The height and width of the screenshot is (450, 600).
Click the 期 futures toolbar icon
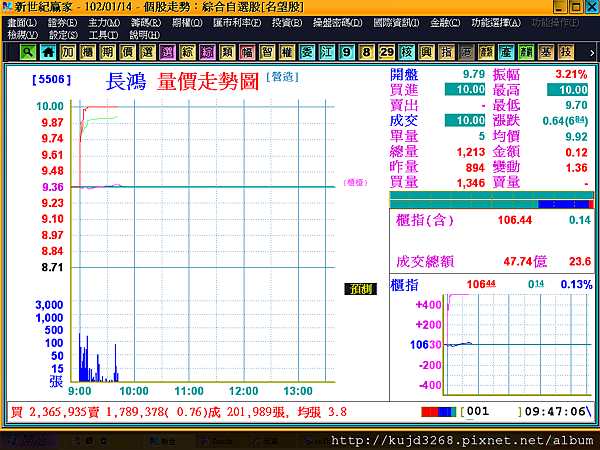[108, 52]
